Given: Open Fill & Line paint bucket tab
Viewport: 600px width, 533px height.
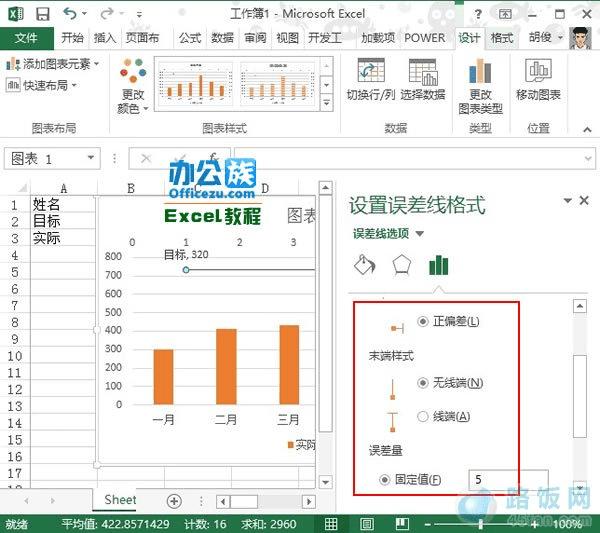Looking at the screenshot, I should [x=365, y=265].
